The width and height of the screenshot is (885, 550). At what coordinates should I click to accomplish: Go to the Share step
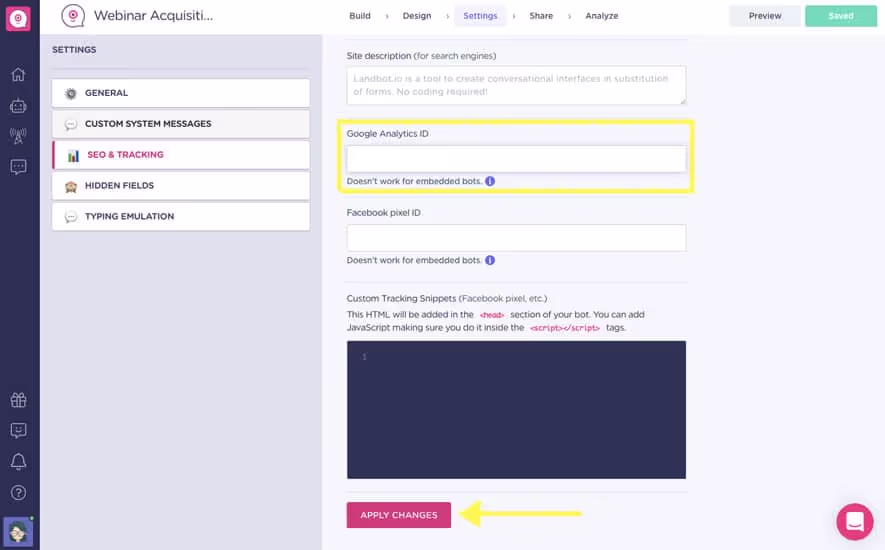coord(541,16)
